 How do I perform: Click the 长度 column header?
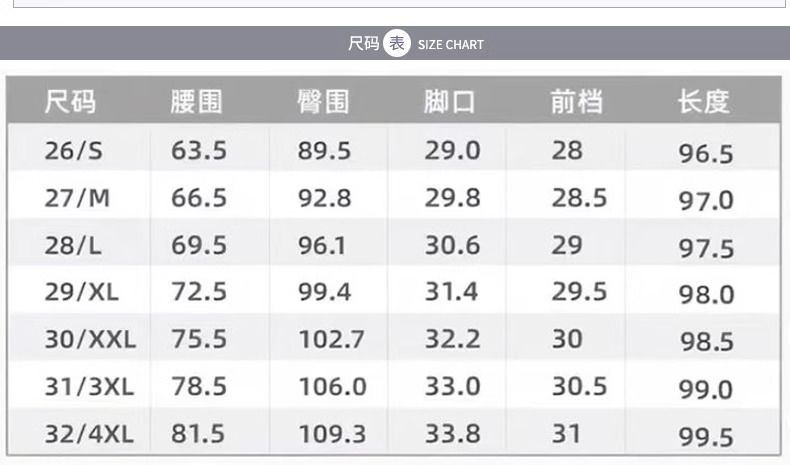(x=703, y=101)
